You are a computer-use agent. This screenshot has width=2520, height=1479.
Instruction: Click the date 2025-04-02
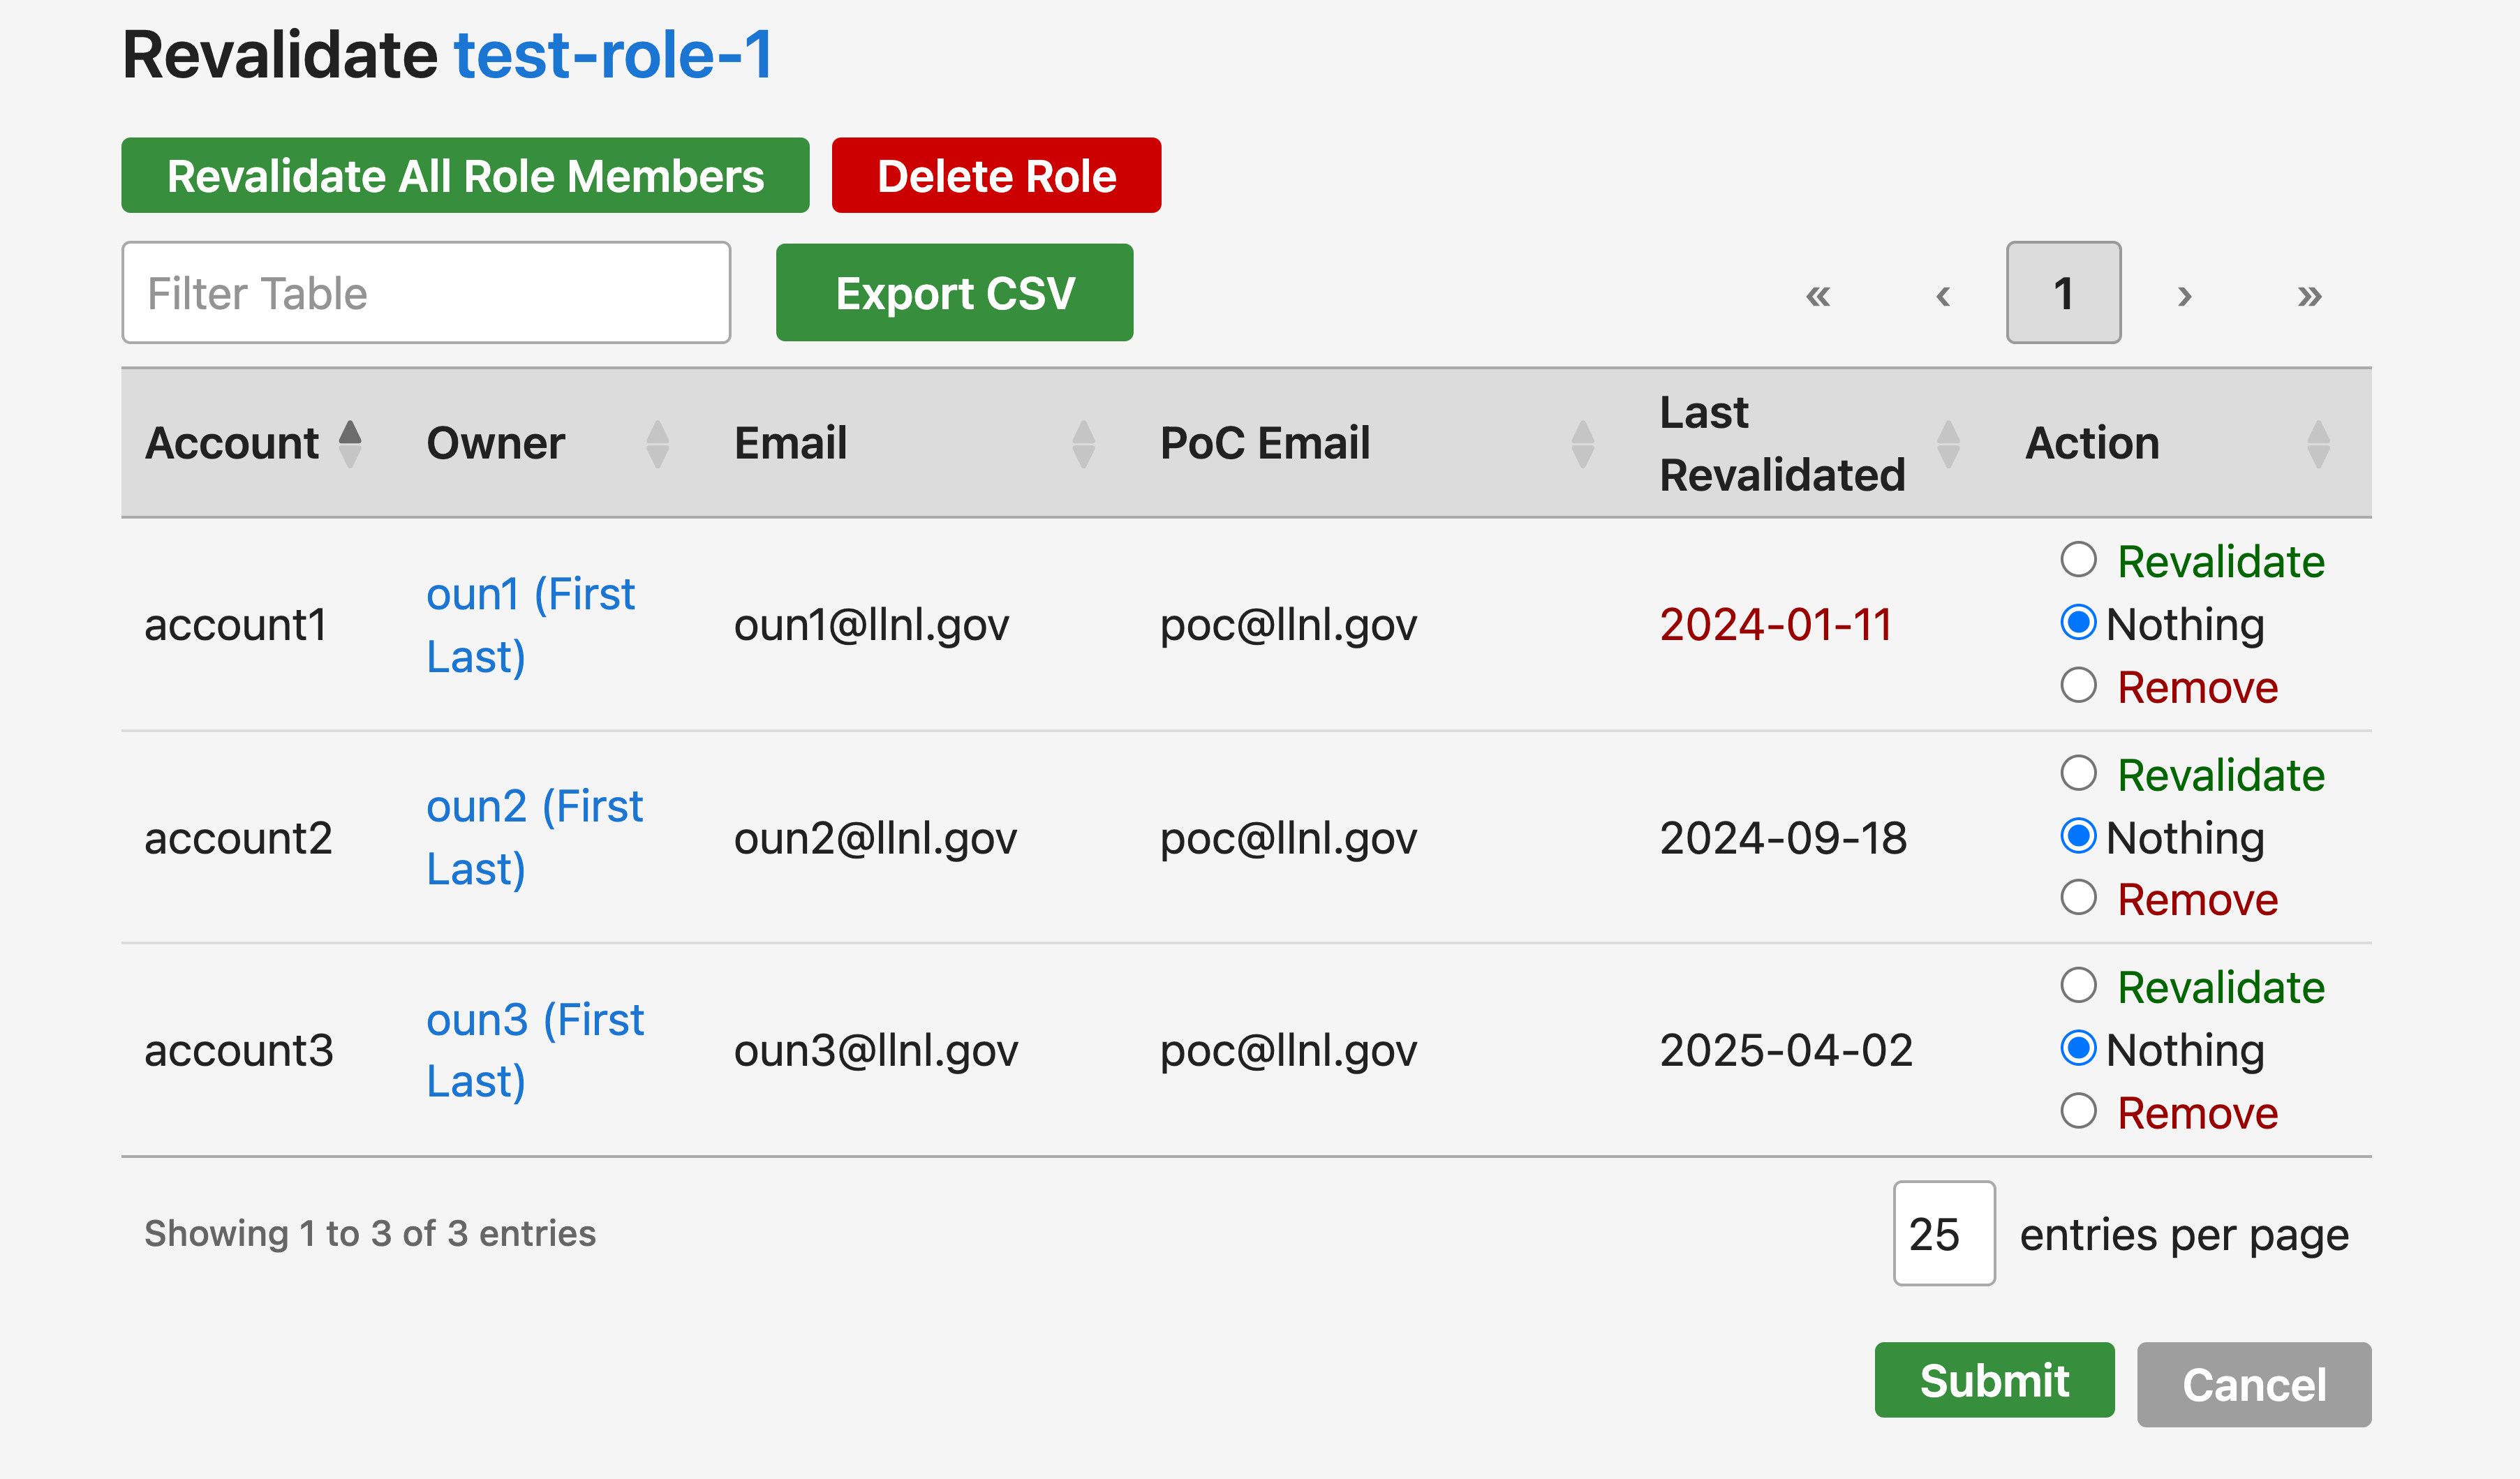click(1786, 1050)
